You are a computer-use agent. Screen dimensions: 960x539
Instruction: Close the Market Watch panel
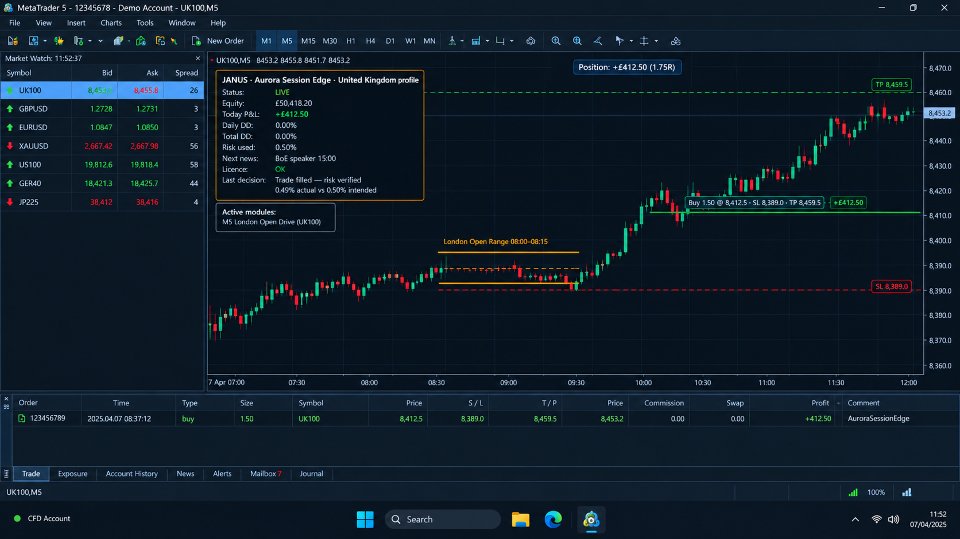[198, 58]
